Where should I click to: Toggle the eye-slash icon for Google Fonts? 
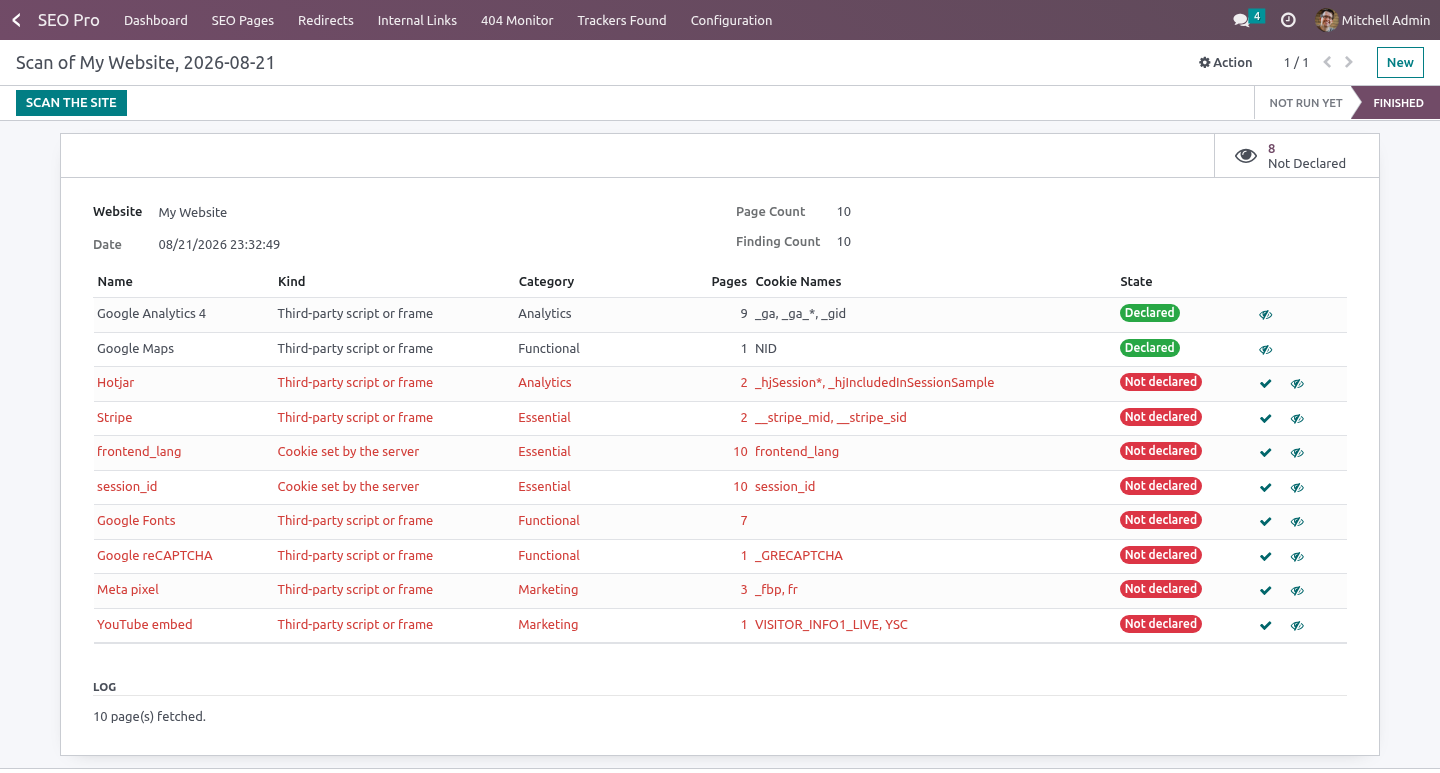pyautogui.click(x=1297, y=522)
